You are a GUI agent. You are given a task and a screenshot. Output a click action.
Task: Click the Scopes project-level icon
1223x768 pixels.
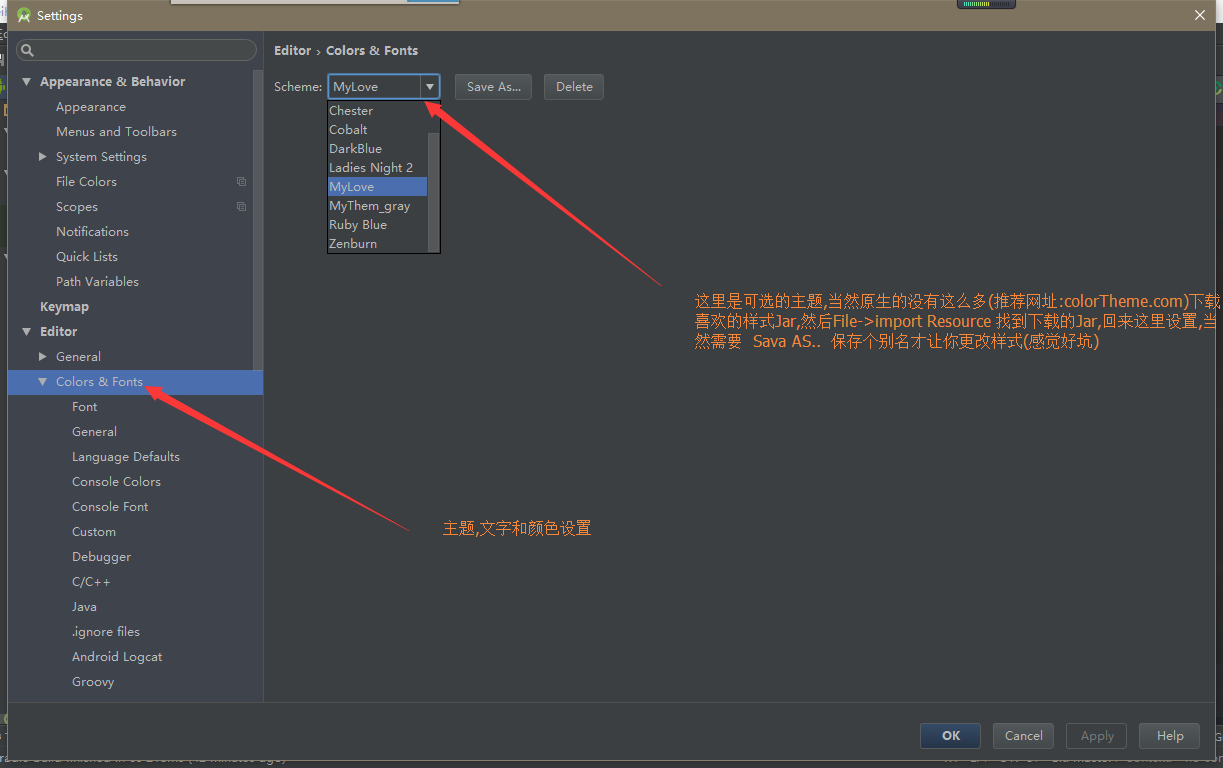click(241, 207)
